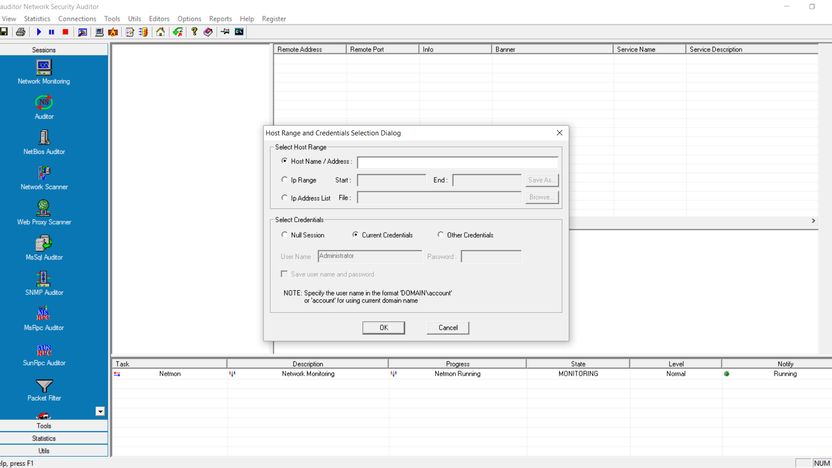Click the question mark help icon

[x=194, y=32]
